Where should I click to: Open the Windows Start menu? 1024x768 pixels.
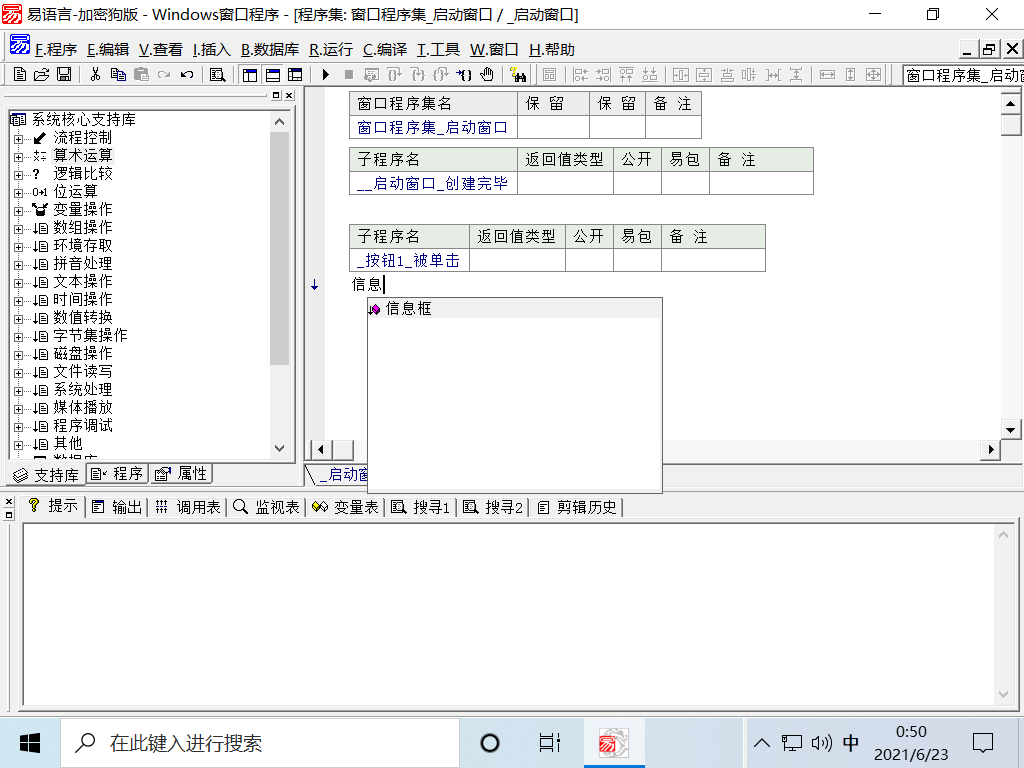[x=30, y=743]
